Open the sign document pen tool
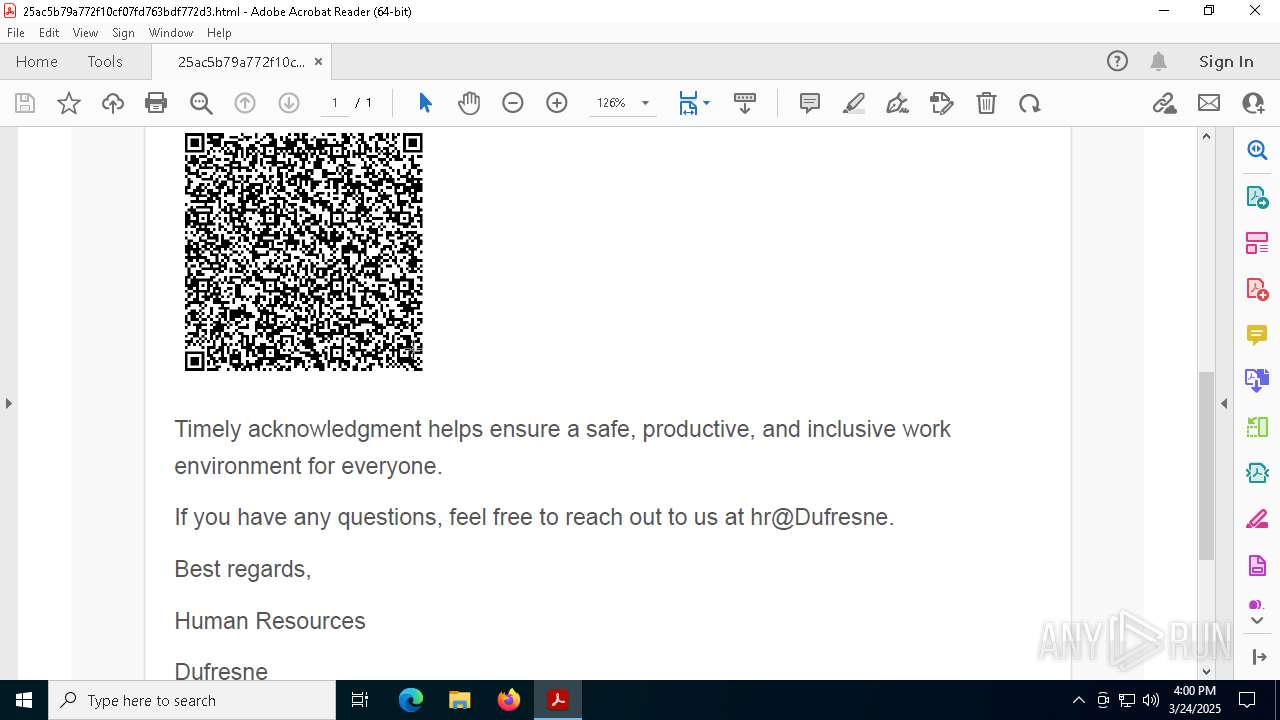 (x=898, y=103)
